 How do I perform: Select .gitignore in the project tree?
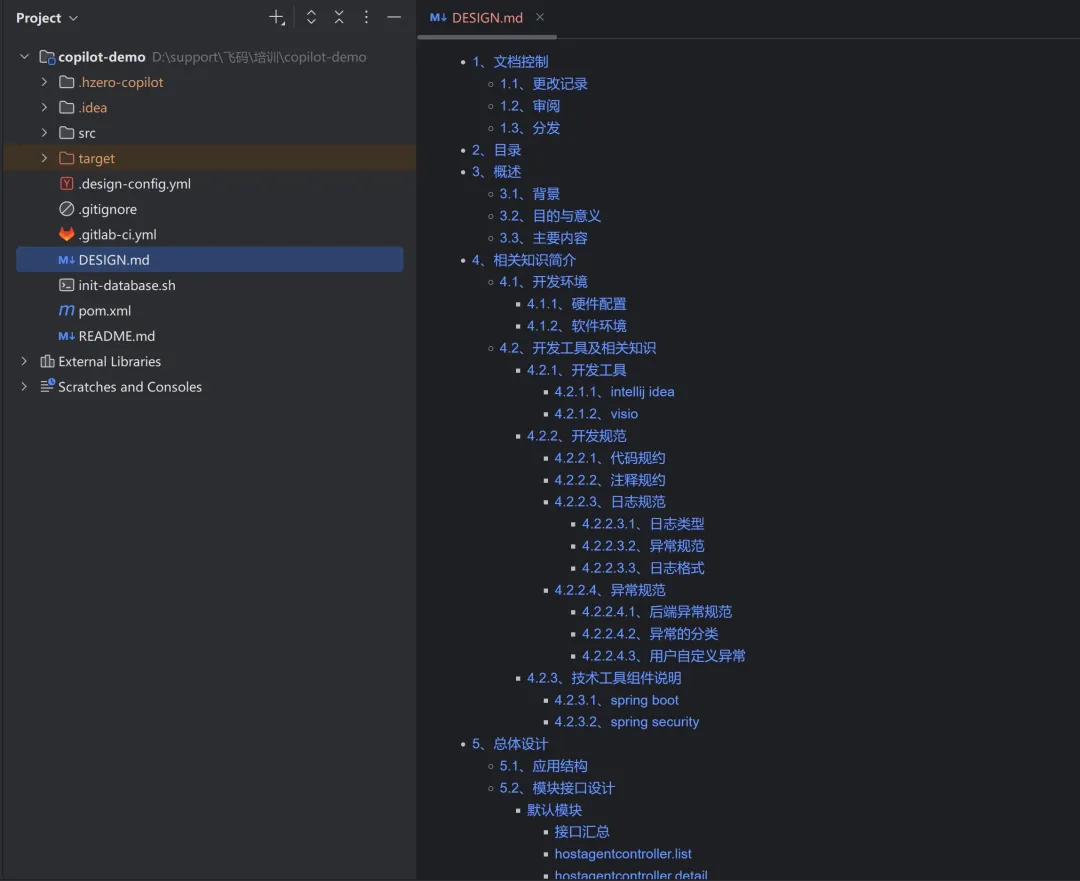[107, 209]
